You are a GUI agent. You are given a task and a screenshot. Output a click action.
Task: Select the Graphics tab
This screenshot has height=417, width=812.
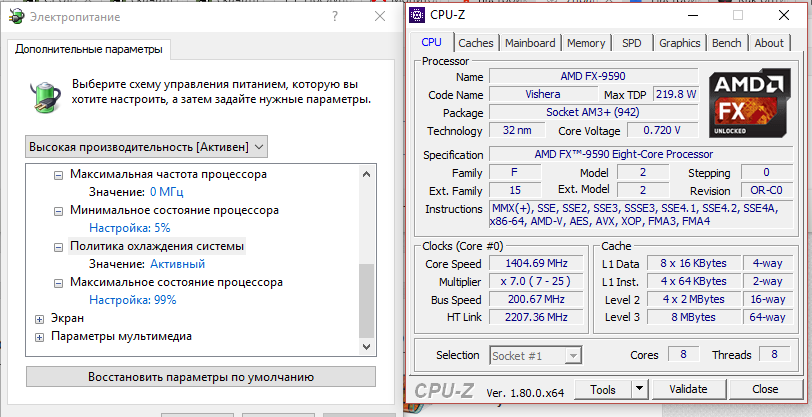[x=679, y=43]
